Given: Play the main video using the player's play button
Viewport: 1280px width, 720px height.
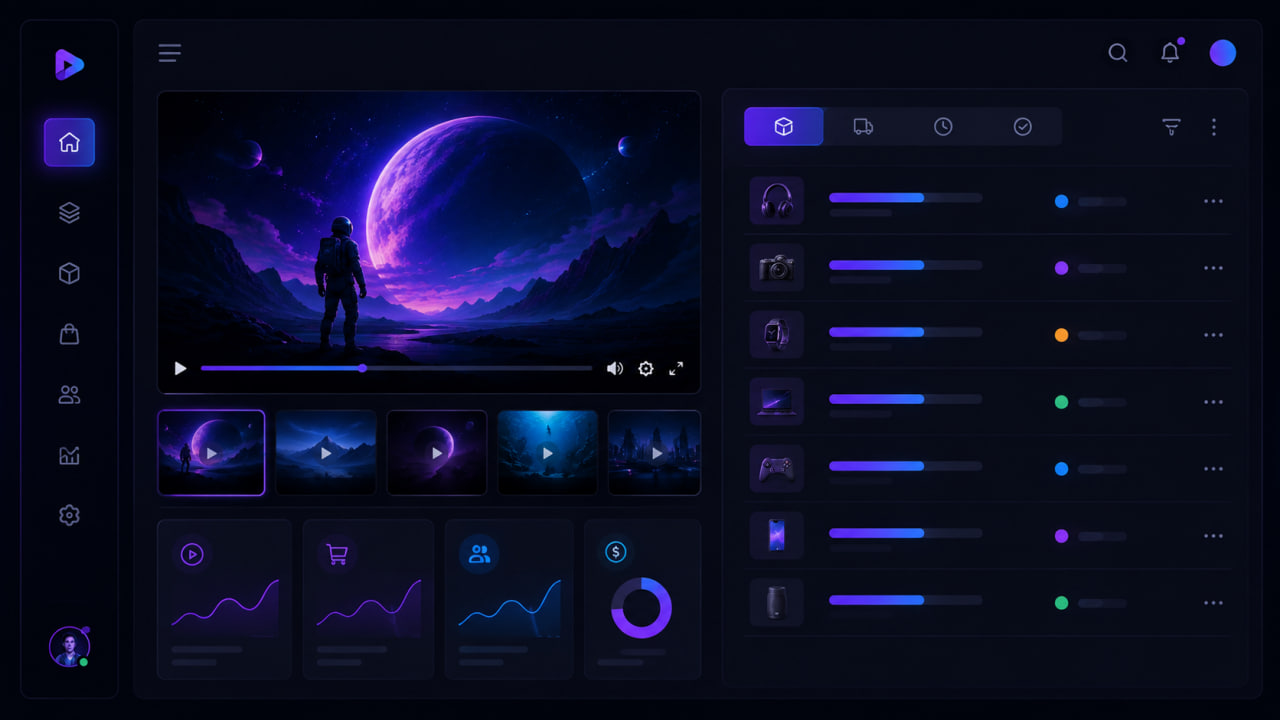Looking at the screenshot, I should [x=181, y=368].
